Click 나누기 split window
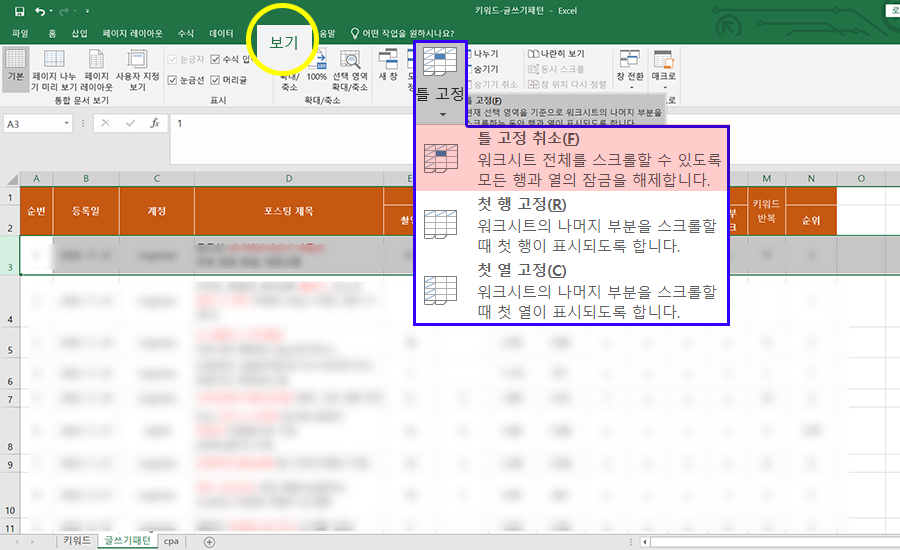Viewport: 900px width, 550px height. [485, 54]
